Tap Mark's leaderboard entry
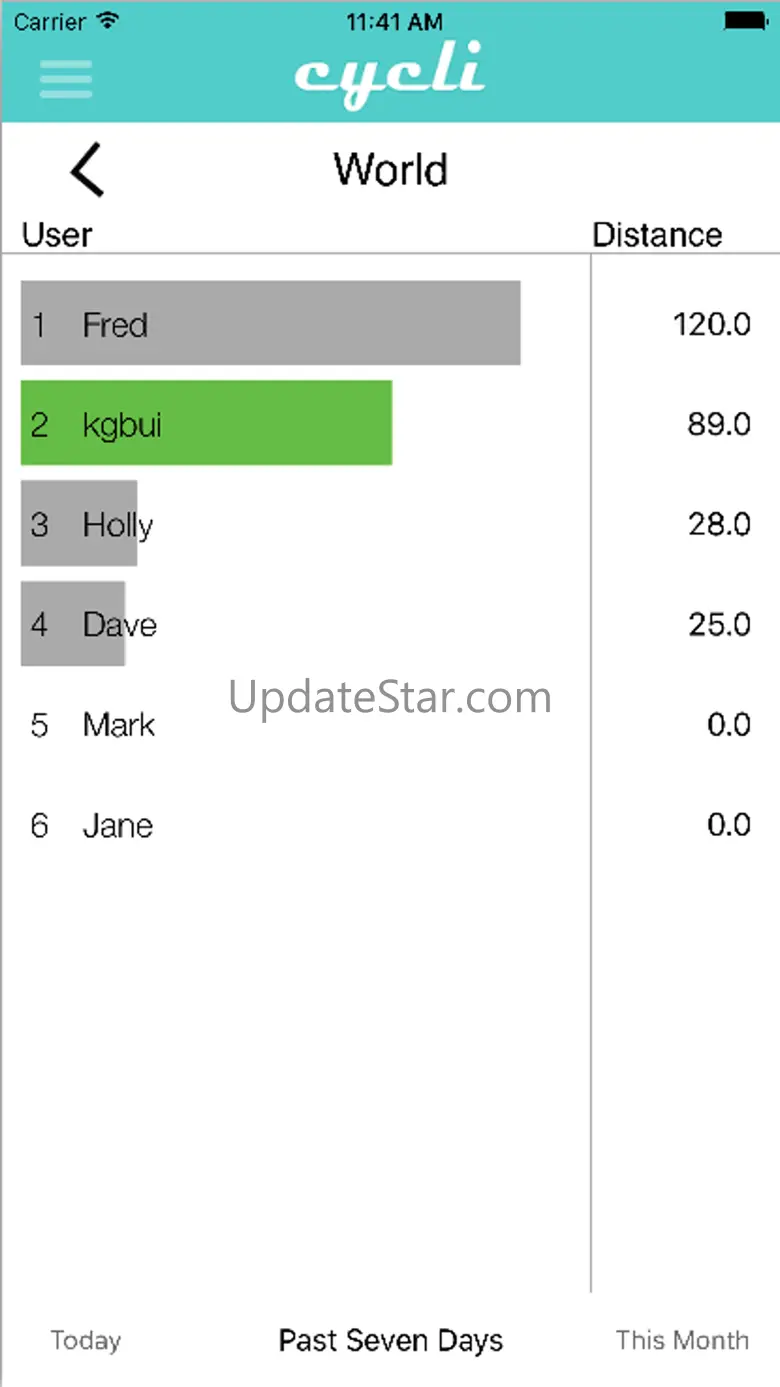Image resolution: width=780 pixels, height=1387 pixels. (118, 724)
